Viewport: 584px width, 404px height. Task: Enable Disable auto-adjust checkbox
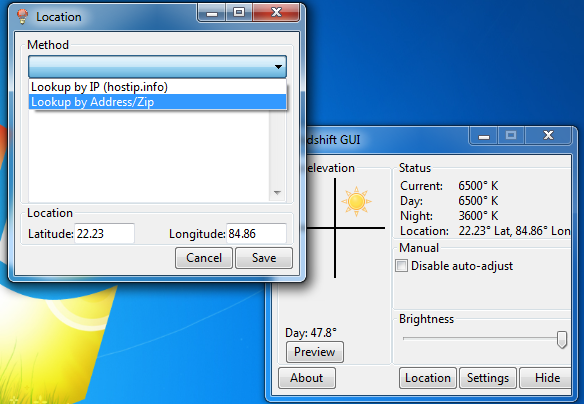click(401, 266)
